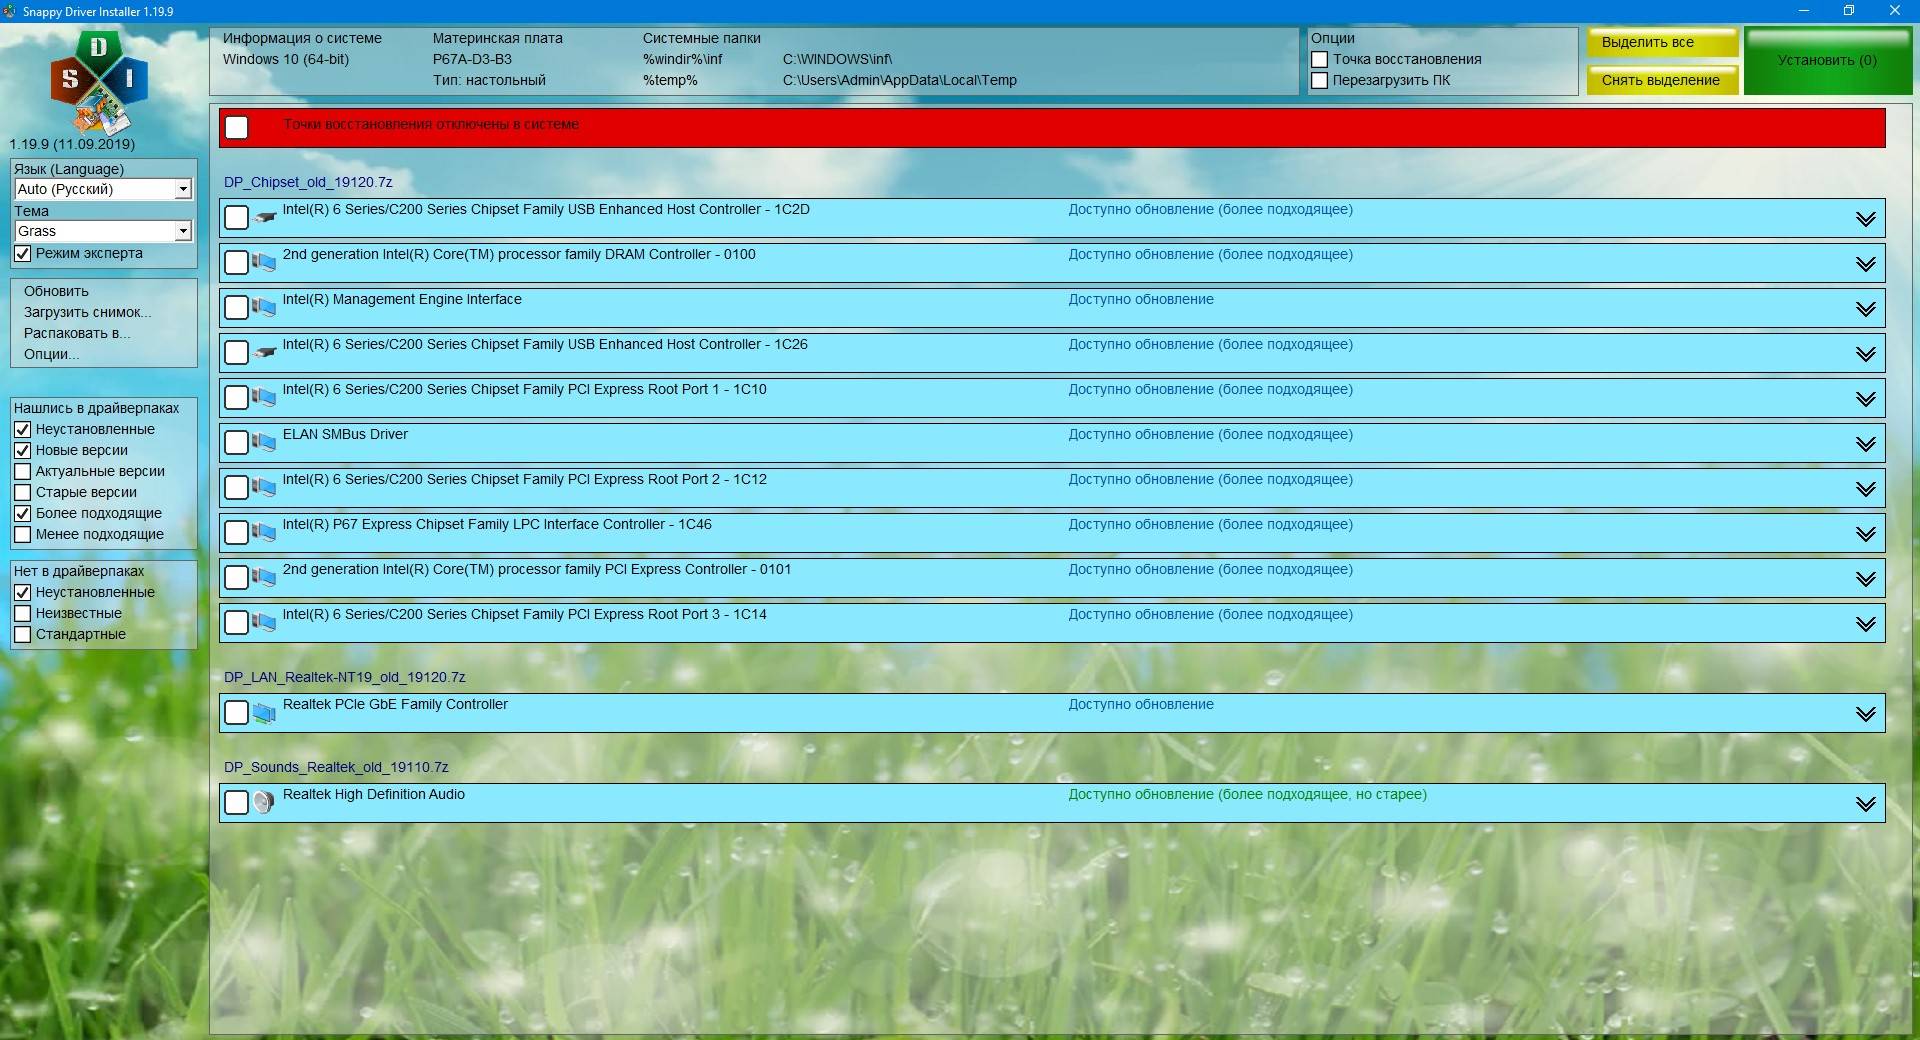Screen dimensions: 1920x1040
Task: Open Опции... in the left panel
Action: [x=51, y=354]
